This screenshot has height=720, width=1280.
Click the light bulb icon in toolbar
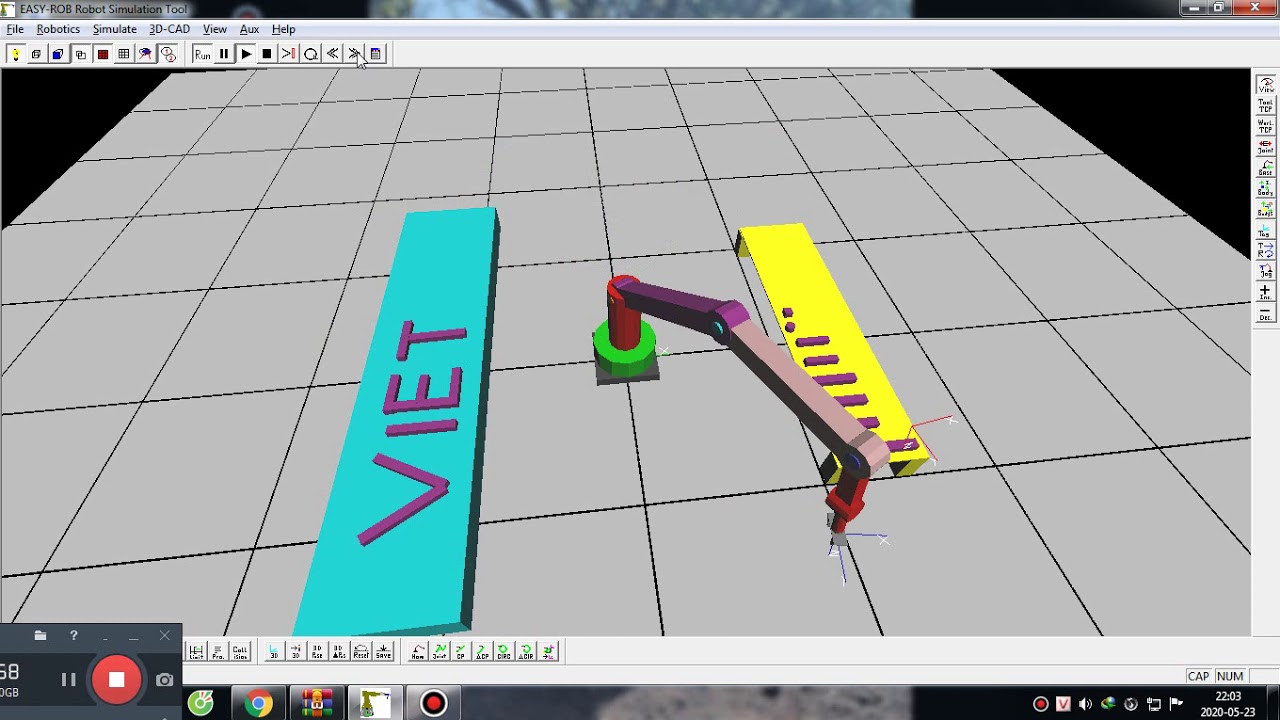(x=14, y=54)
